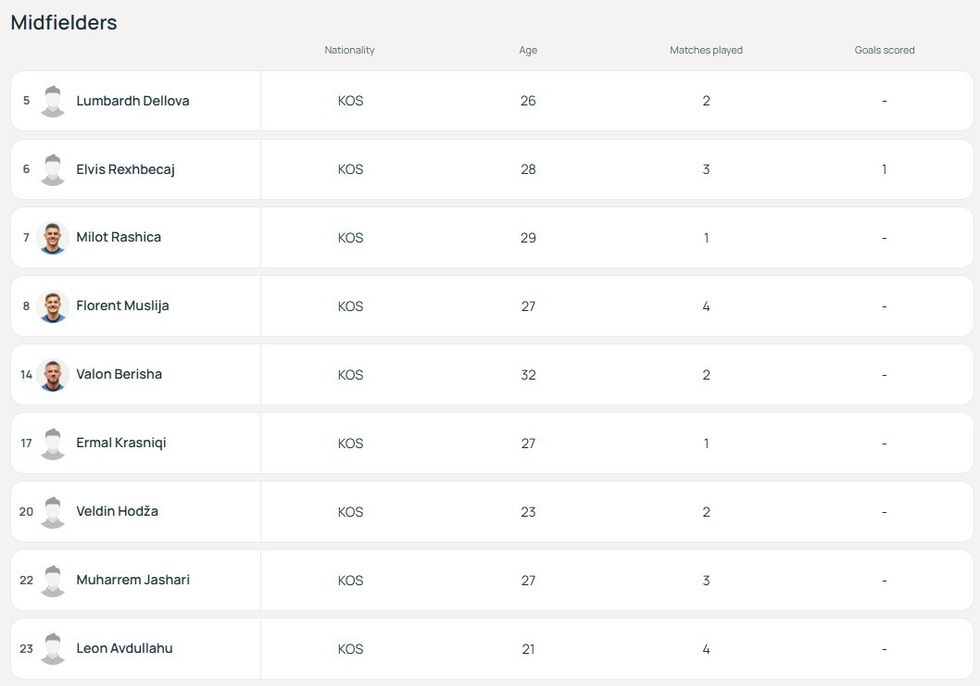Click Ermal Krasniqi's avatar placeholder icon
The width and height of the screenshot is (980, 686).
[x=52, y=443]
